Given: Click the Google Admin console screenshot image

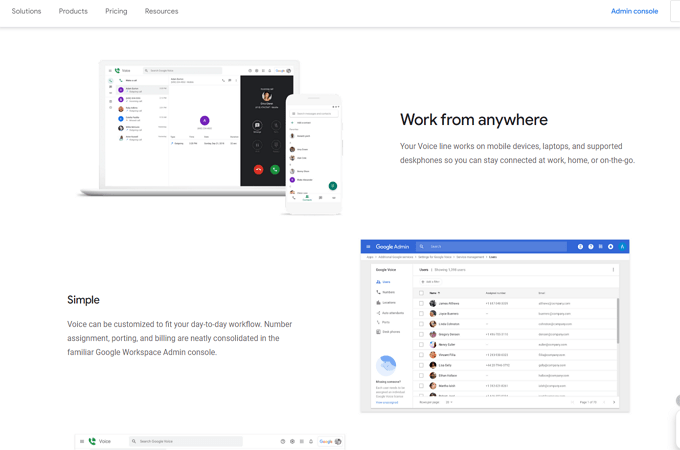Looking at the screenshot, I should point(495,326).
